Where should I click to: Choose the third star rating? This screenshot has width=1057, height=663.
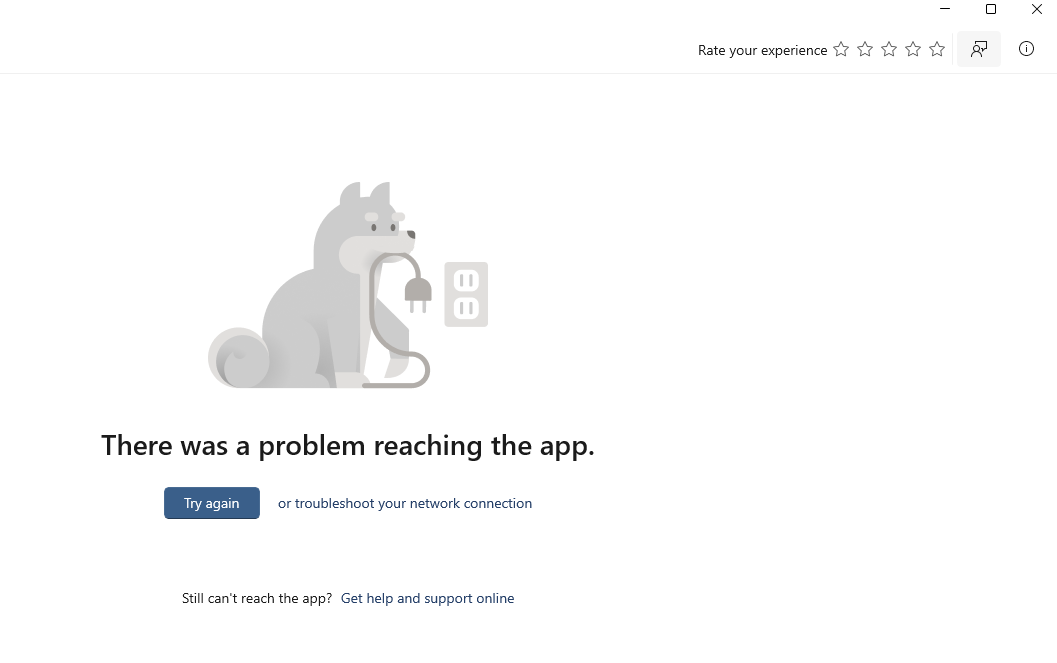click(x=889, y=49)
